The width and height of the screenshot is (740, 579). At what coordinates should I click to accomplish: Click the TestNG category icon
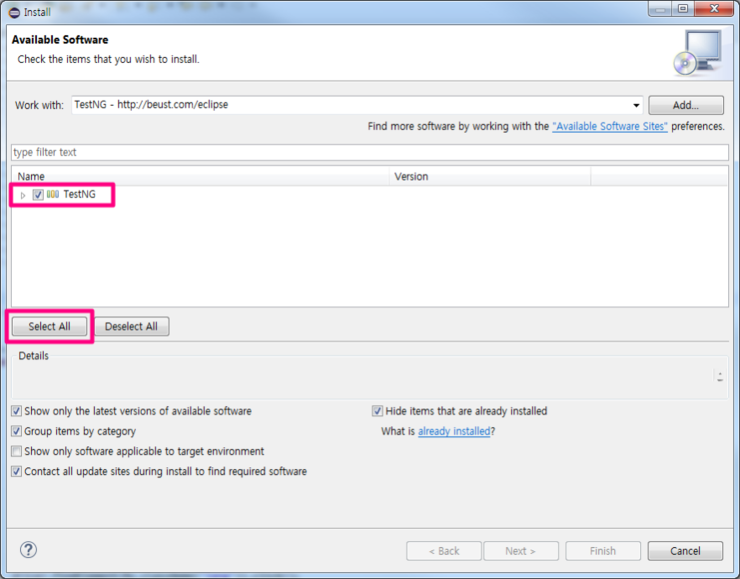pyautogui.click(x=53, y=194)
